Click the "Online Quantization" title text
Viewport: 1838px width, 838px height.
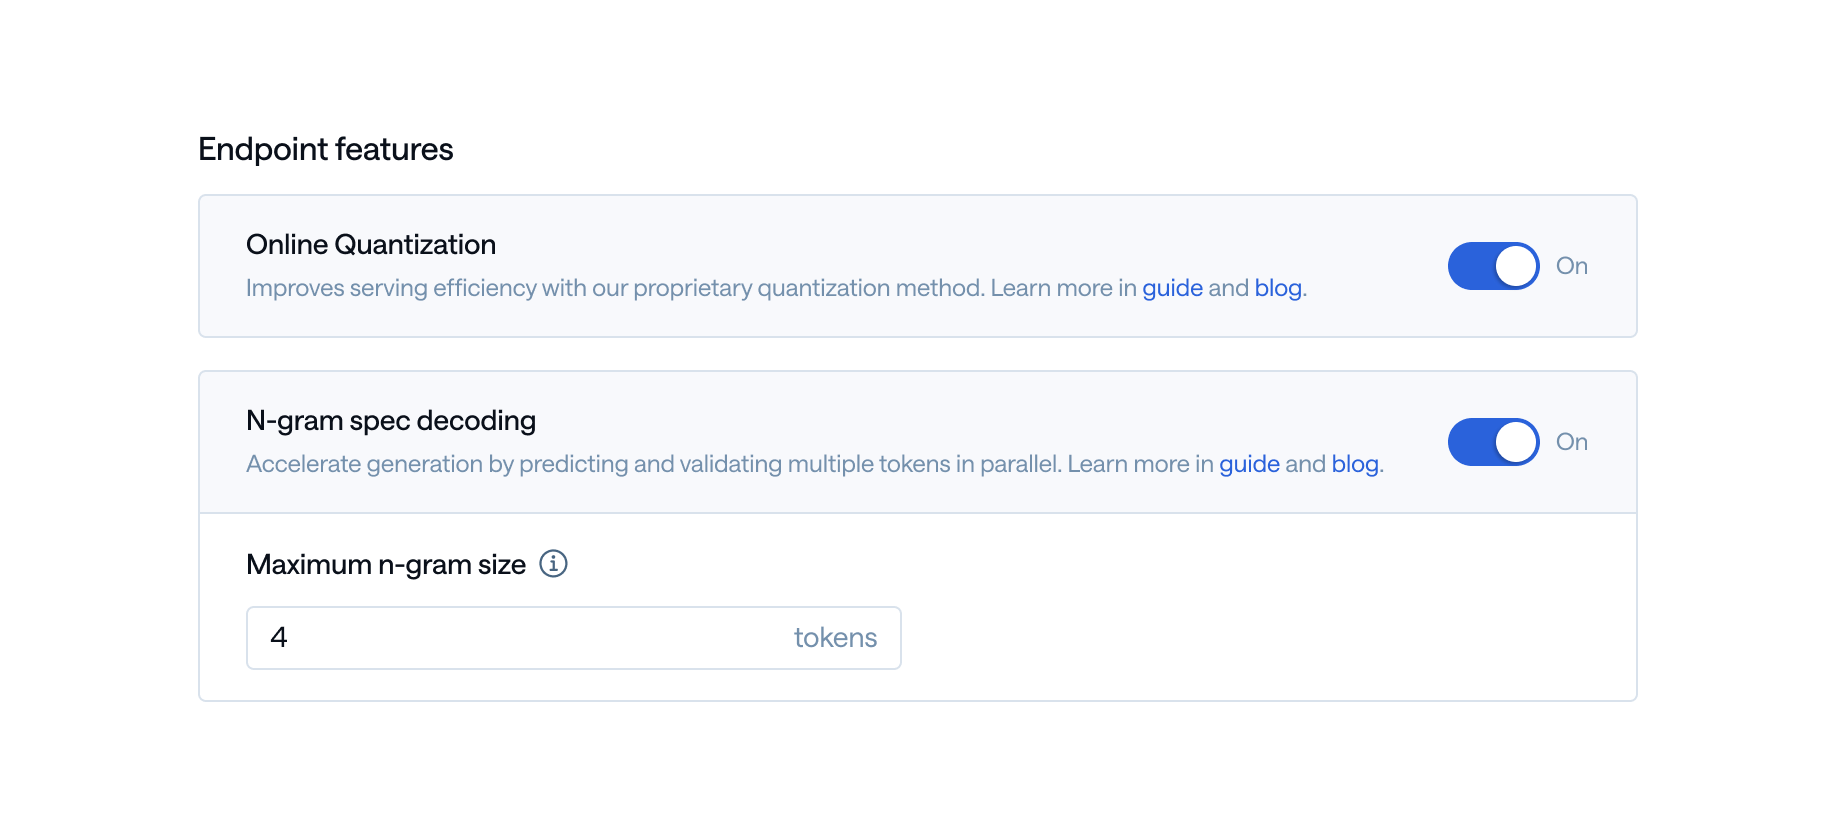pyautogui.click(x=371, y=245)
